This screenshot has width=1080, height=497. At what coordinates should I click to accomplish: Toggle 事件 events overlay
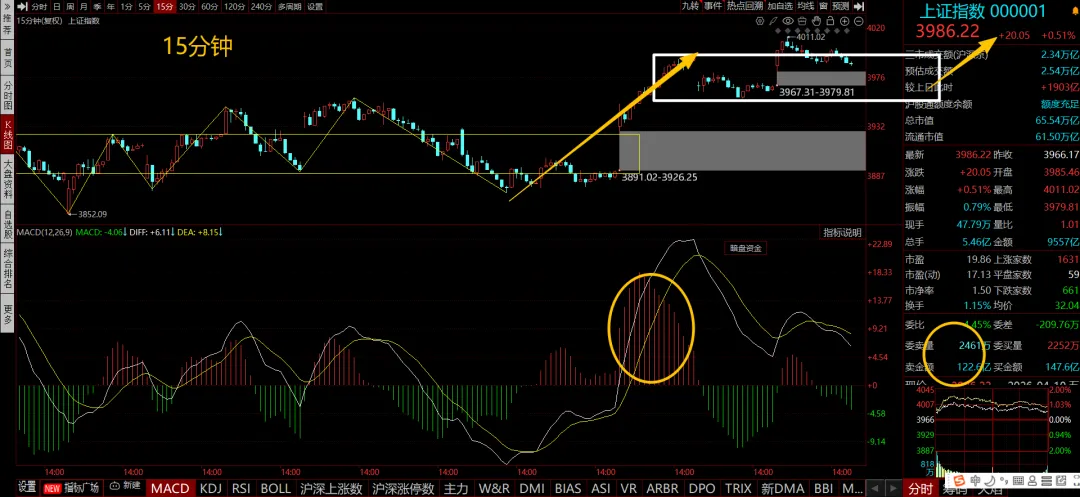(x=713, y=6)
